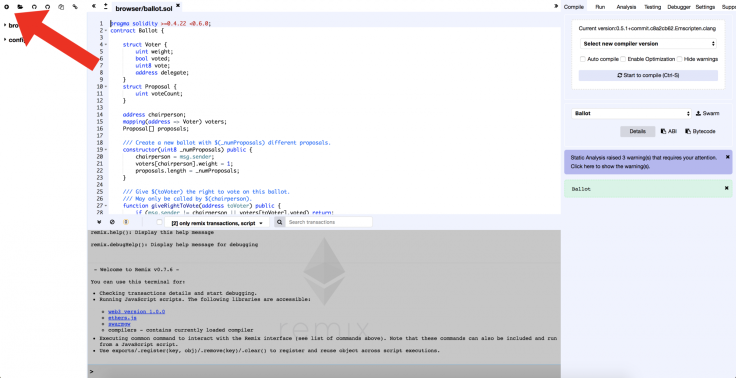Open the web3 version 1.0.0 link
The width and height of the screenshot is (736, 378).
coord(137,311)
